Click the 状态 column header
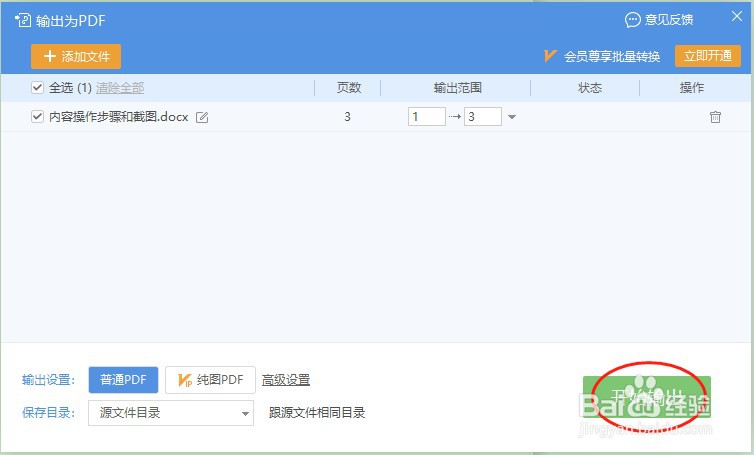Screen dimensions: 754x455 (x=590, y=88)
